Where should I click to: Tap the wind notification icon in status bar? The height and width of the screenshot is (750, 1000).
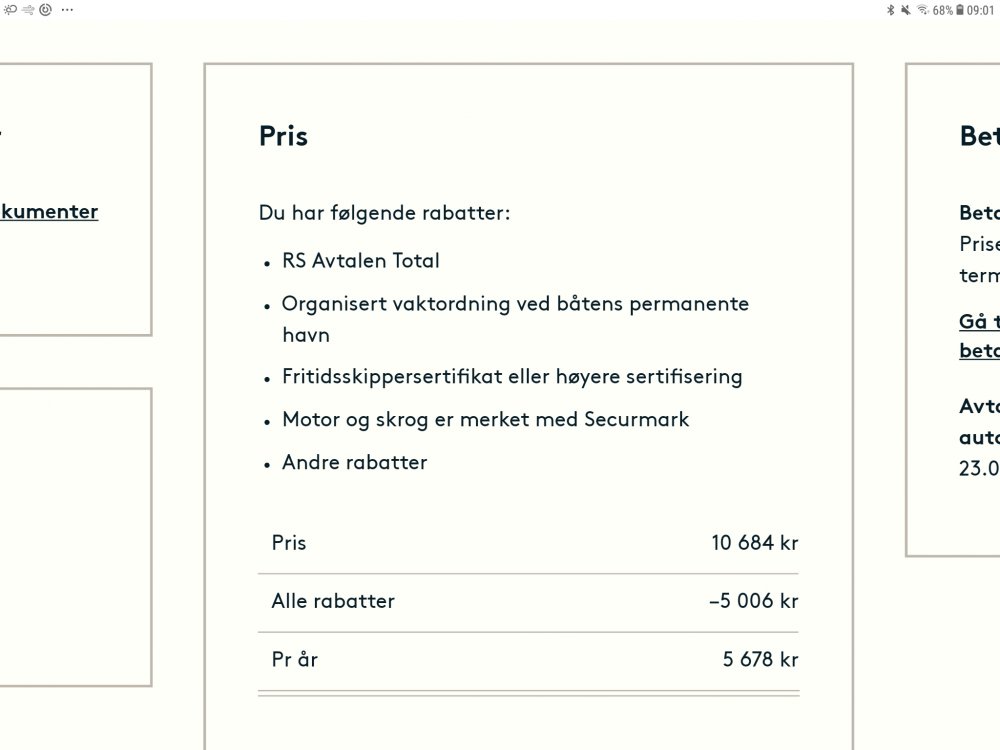pyautogui.click(x=28, y=10)
